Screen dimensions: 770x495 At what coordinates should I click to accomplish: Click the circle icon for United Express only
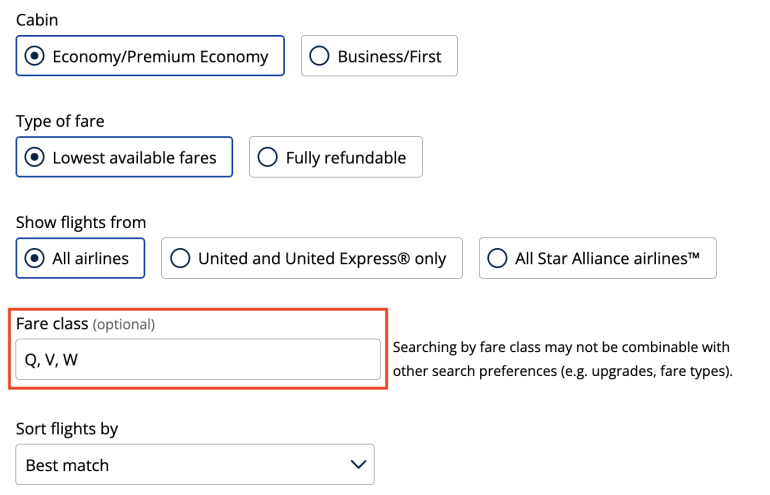point(180,258)
